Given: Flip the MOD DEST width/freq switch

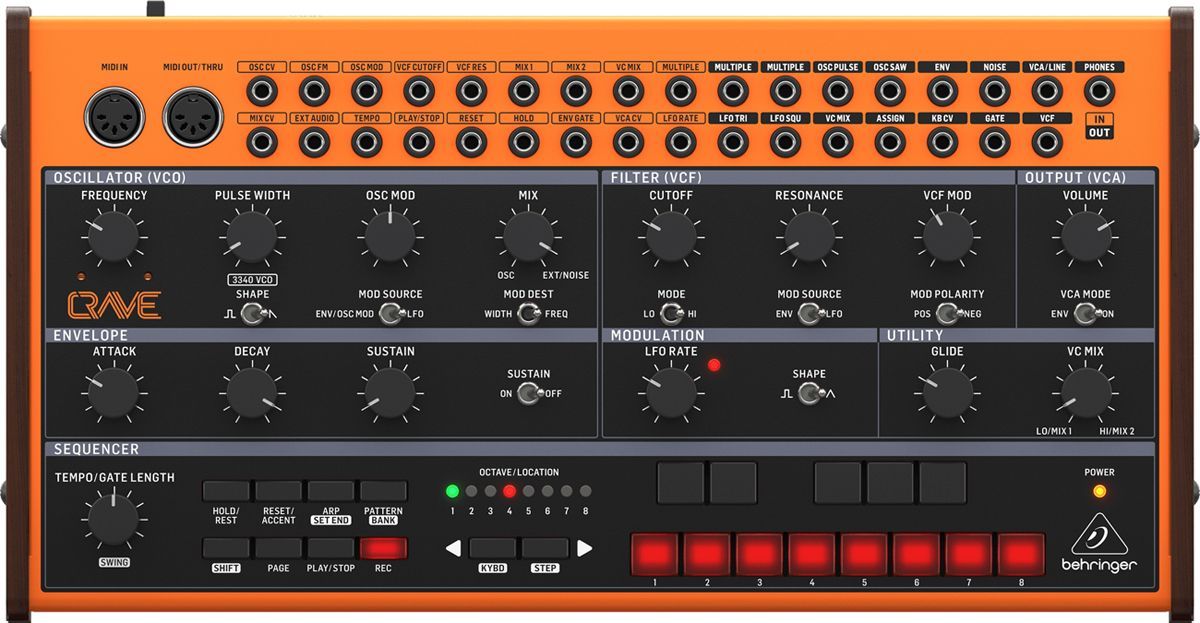Looking at the screenshot, I should (528, 314).
